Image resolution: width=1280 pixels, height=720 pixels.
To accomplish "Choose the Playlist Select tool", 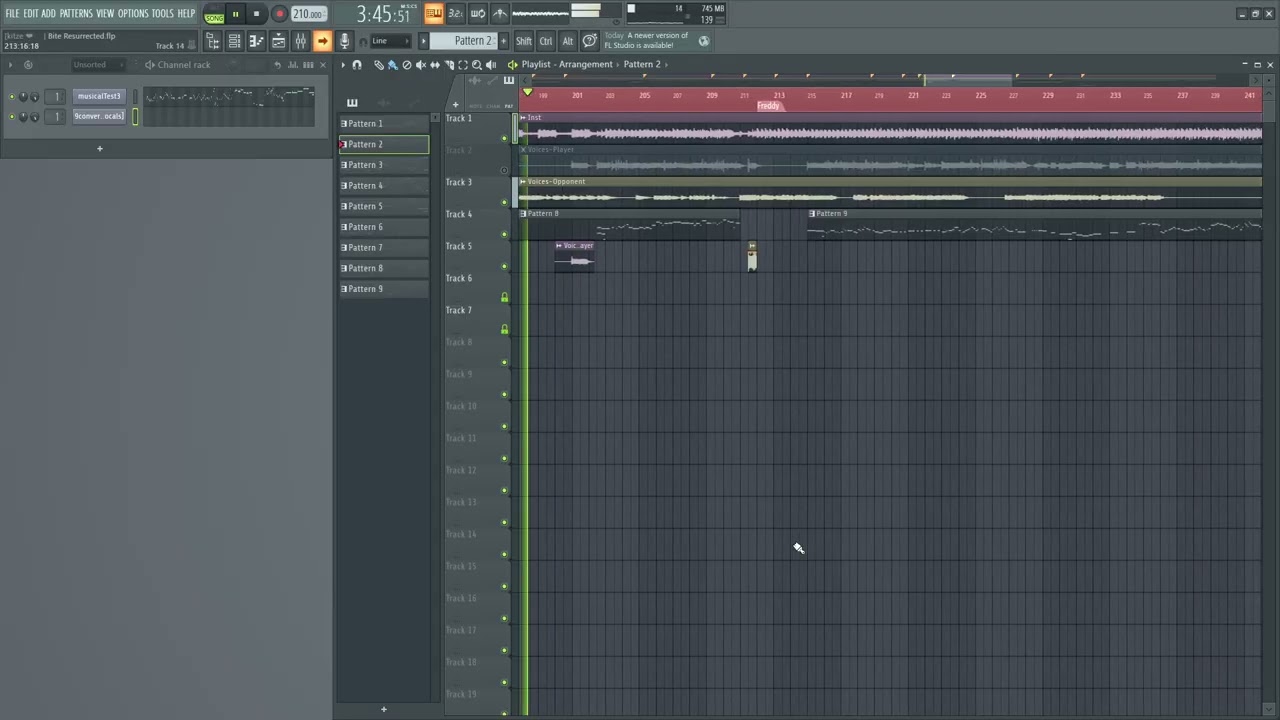I will pos(463,65).
